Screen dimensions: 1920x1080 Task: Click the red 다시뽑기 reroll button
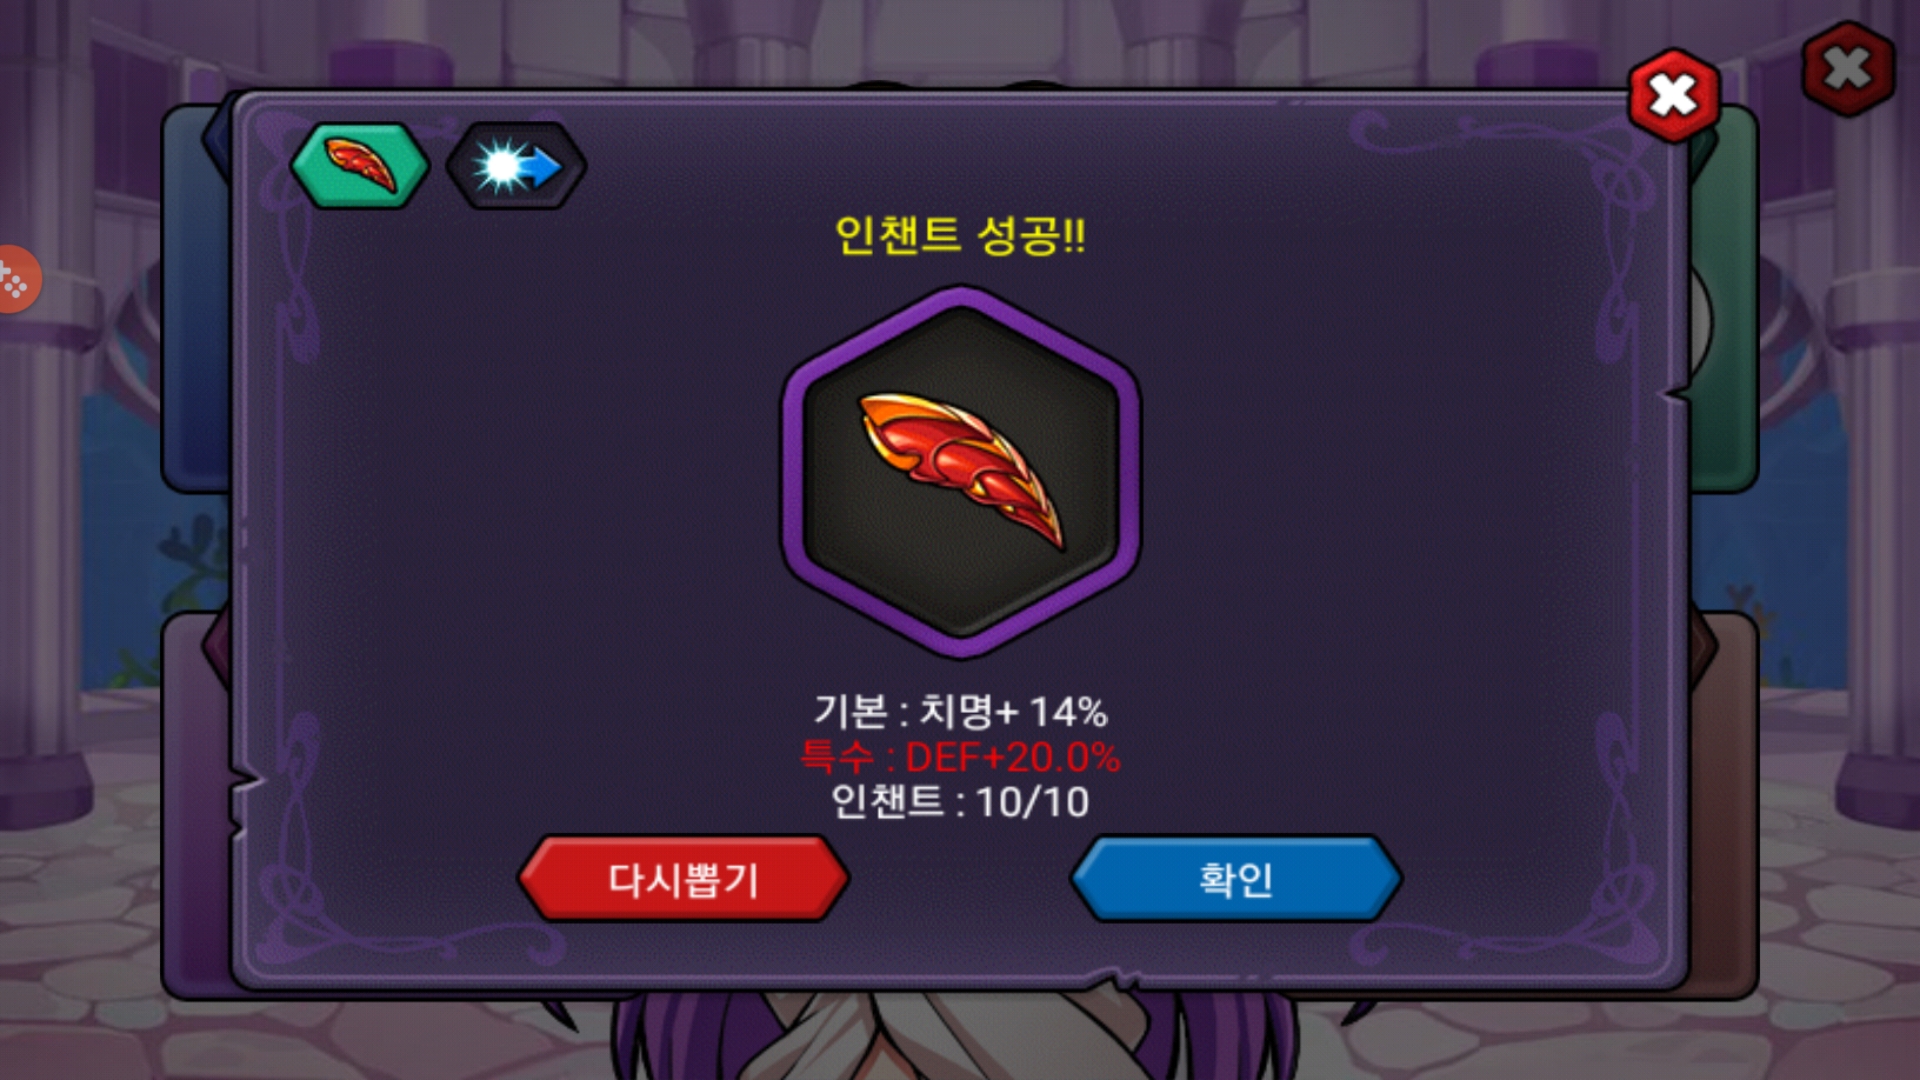click(x=684, y=879)
